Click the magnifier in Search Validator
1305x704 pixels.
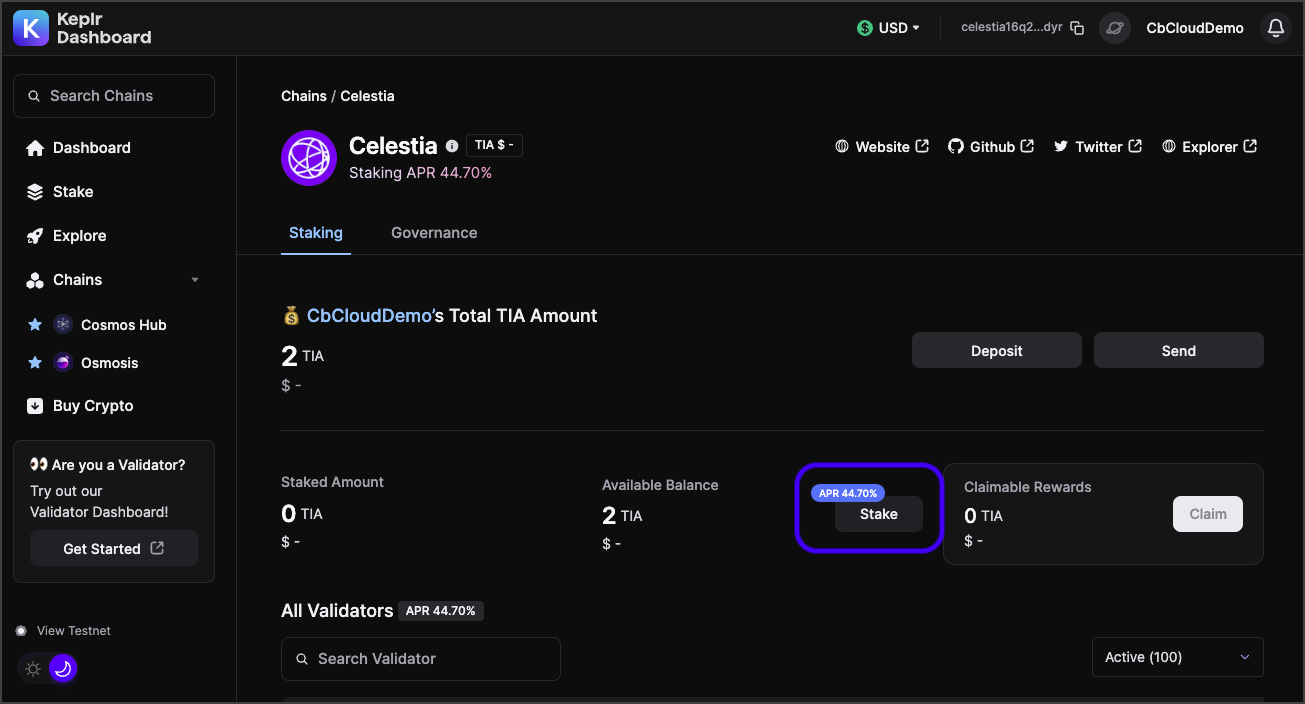coord(302,659)
